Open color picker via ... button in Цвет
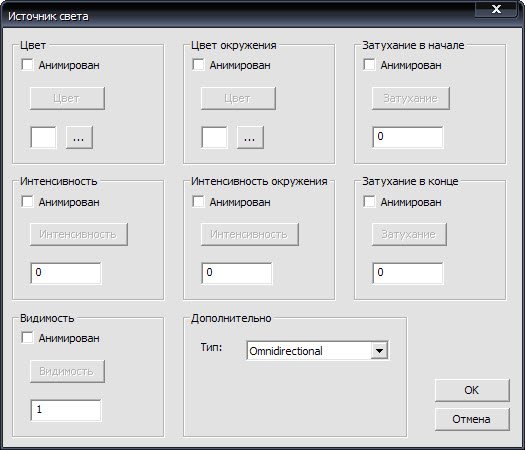 (x=79, y=137)
